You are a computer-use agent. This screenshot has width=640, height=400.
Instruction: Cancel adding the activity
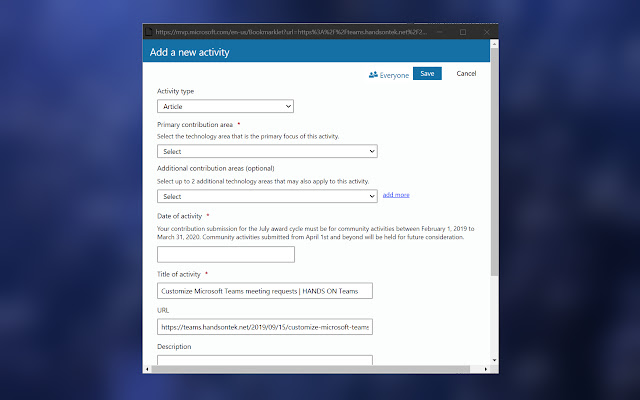tap(466, 73)
